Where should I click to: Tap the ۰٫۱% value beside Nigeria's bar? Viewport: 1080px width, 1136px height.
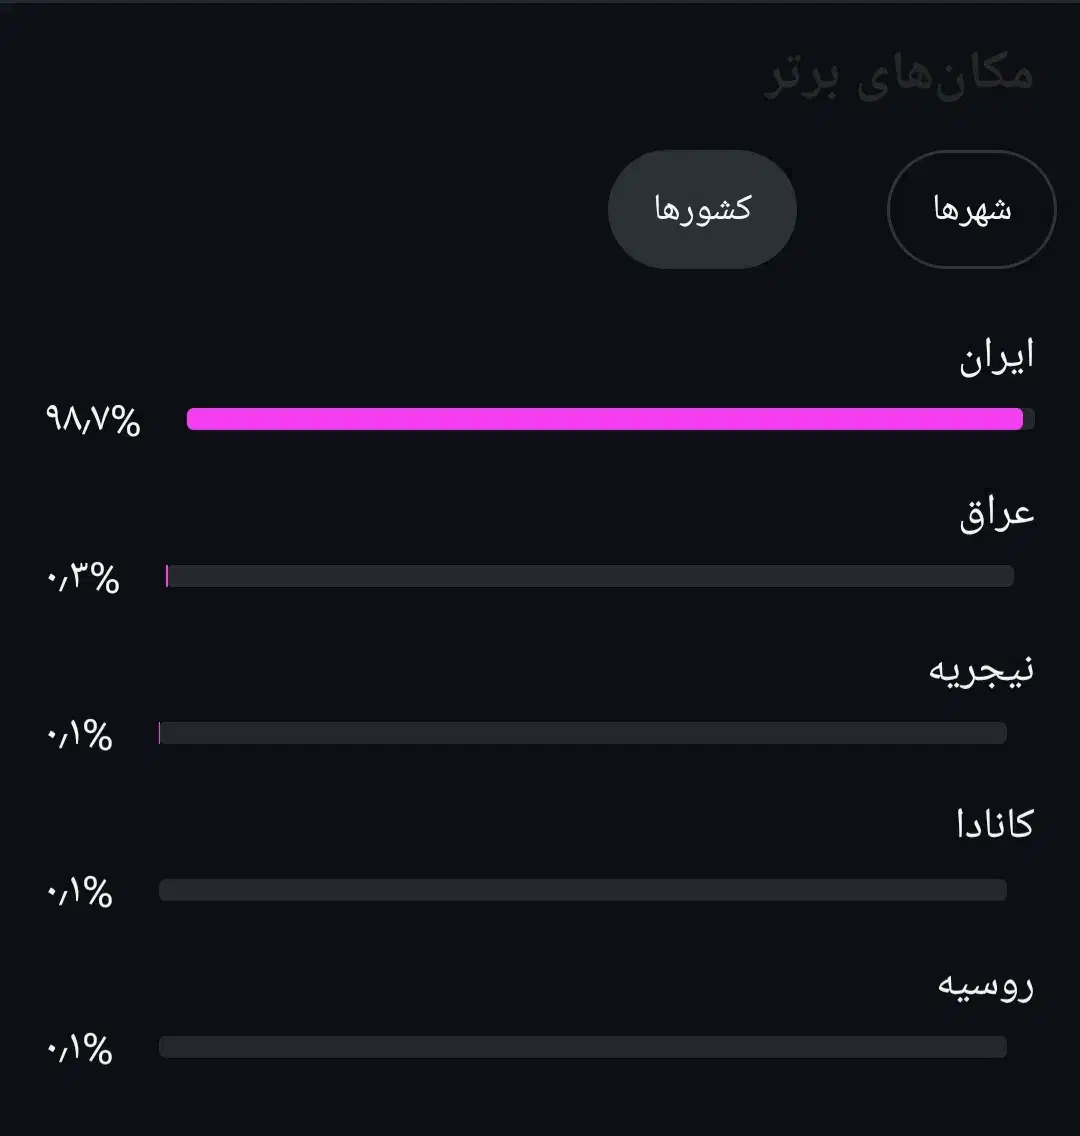79,736
